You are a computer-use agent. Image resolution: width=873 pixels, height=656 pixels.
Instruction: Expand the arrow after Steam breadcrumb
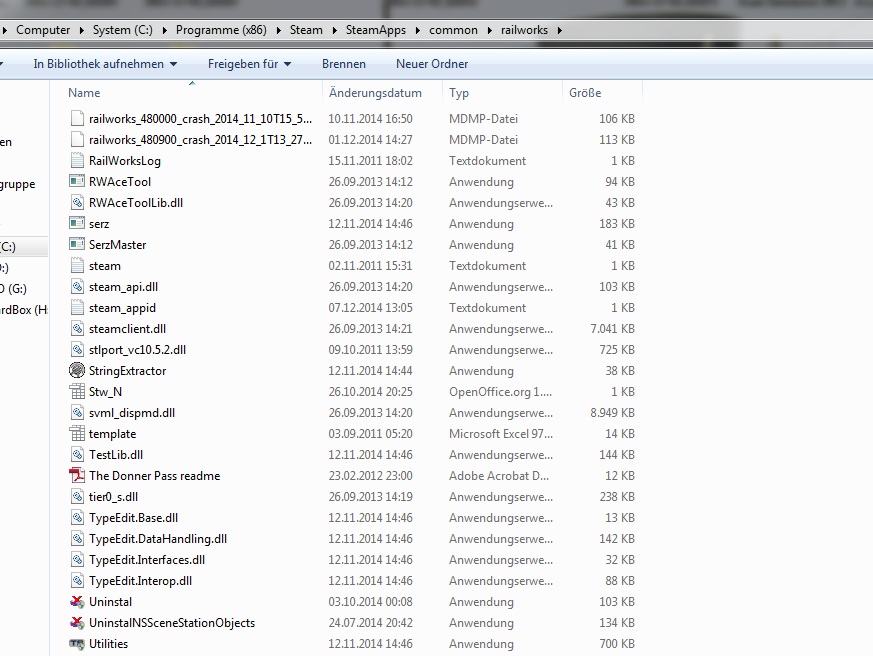(335, 30)
